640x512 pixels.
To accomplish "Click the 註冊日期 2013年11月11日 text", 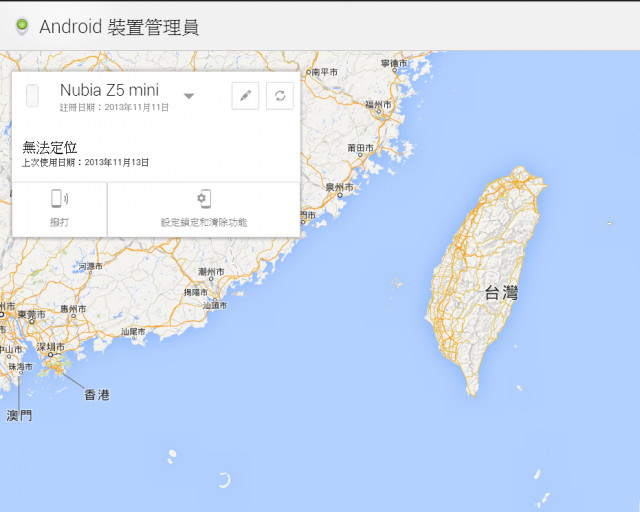I will click(114, 107).
